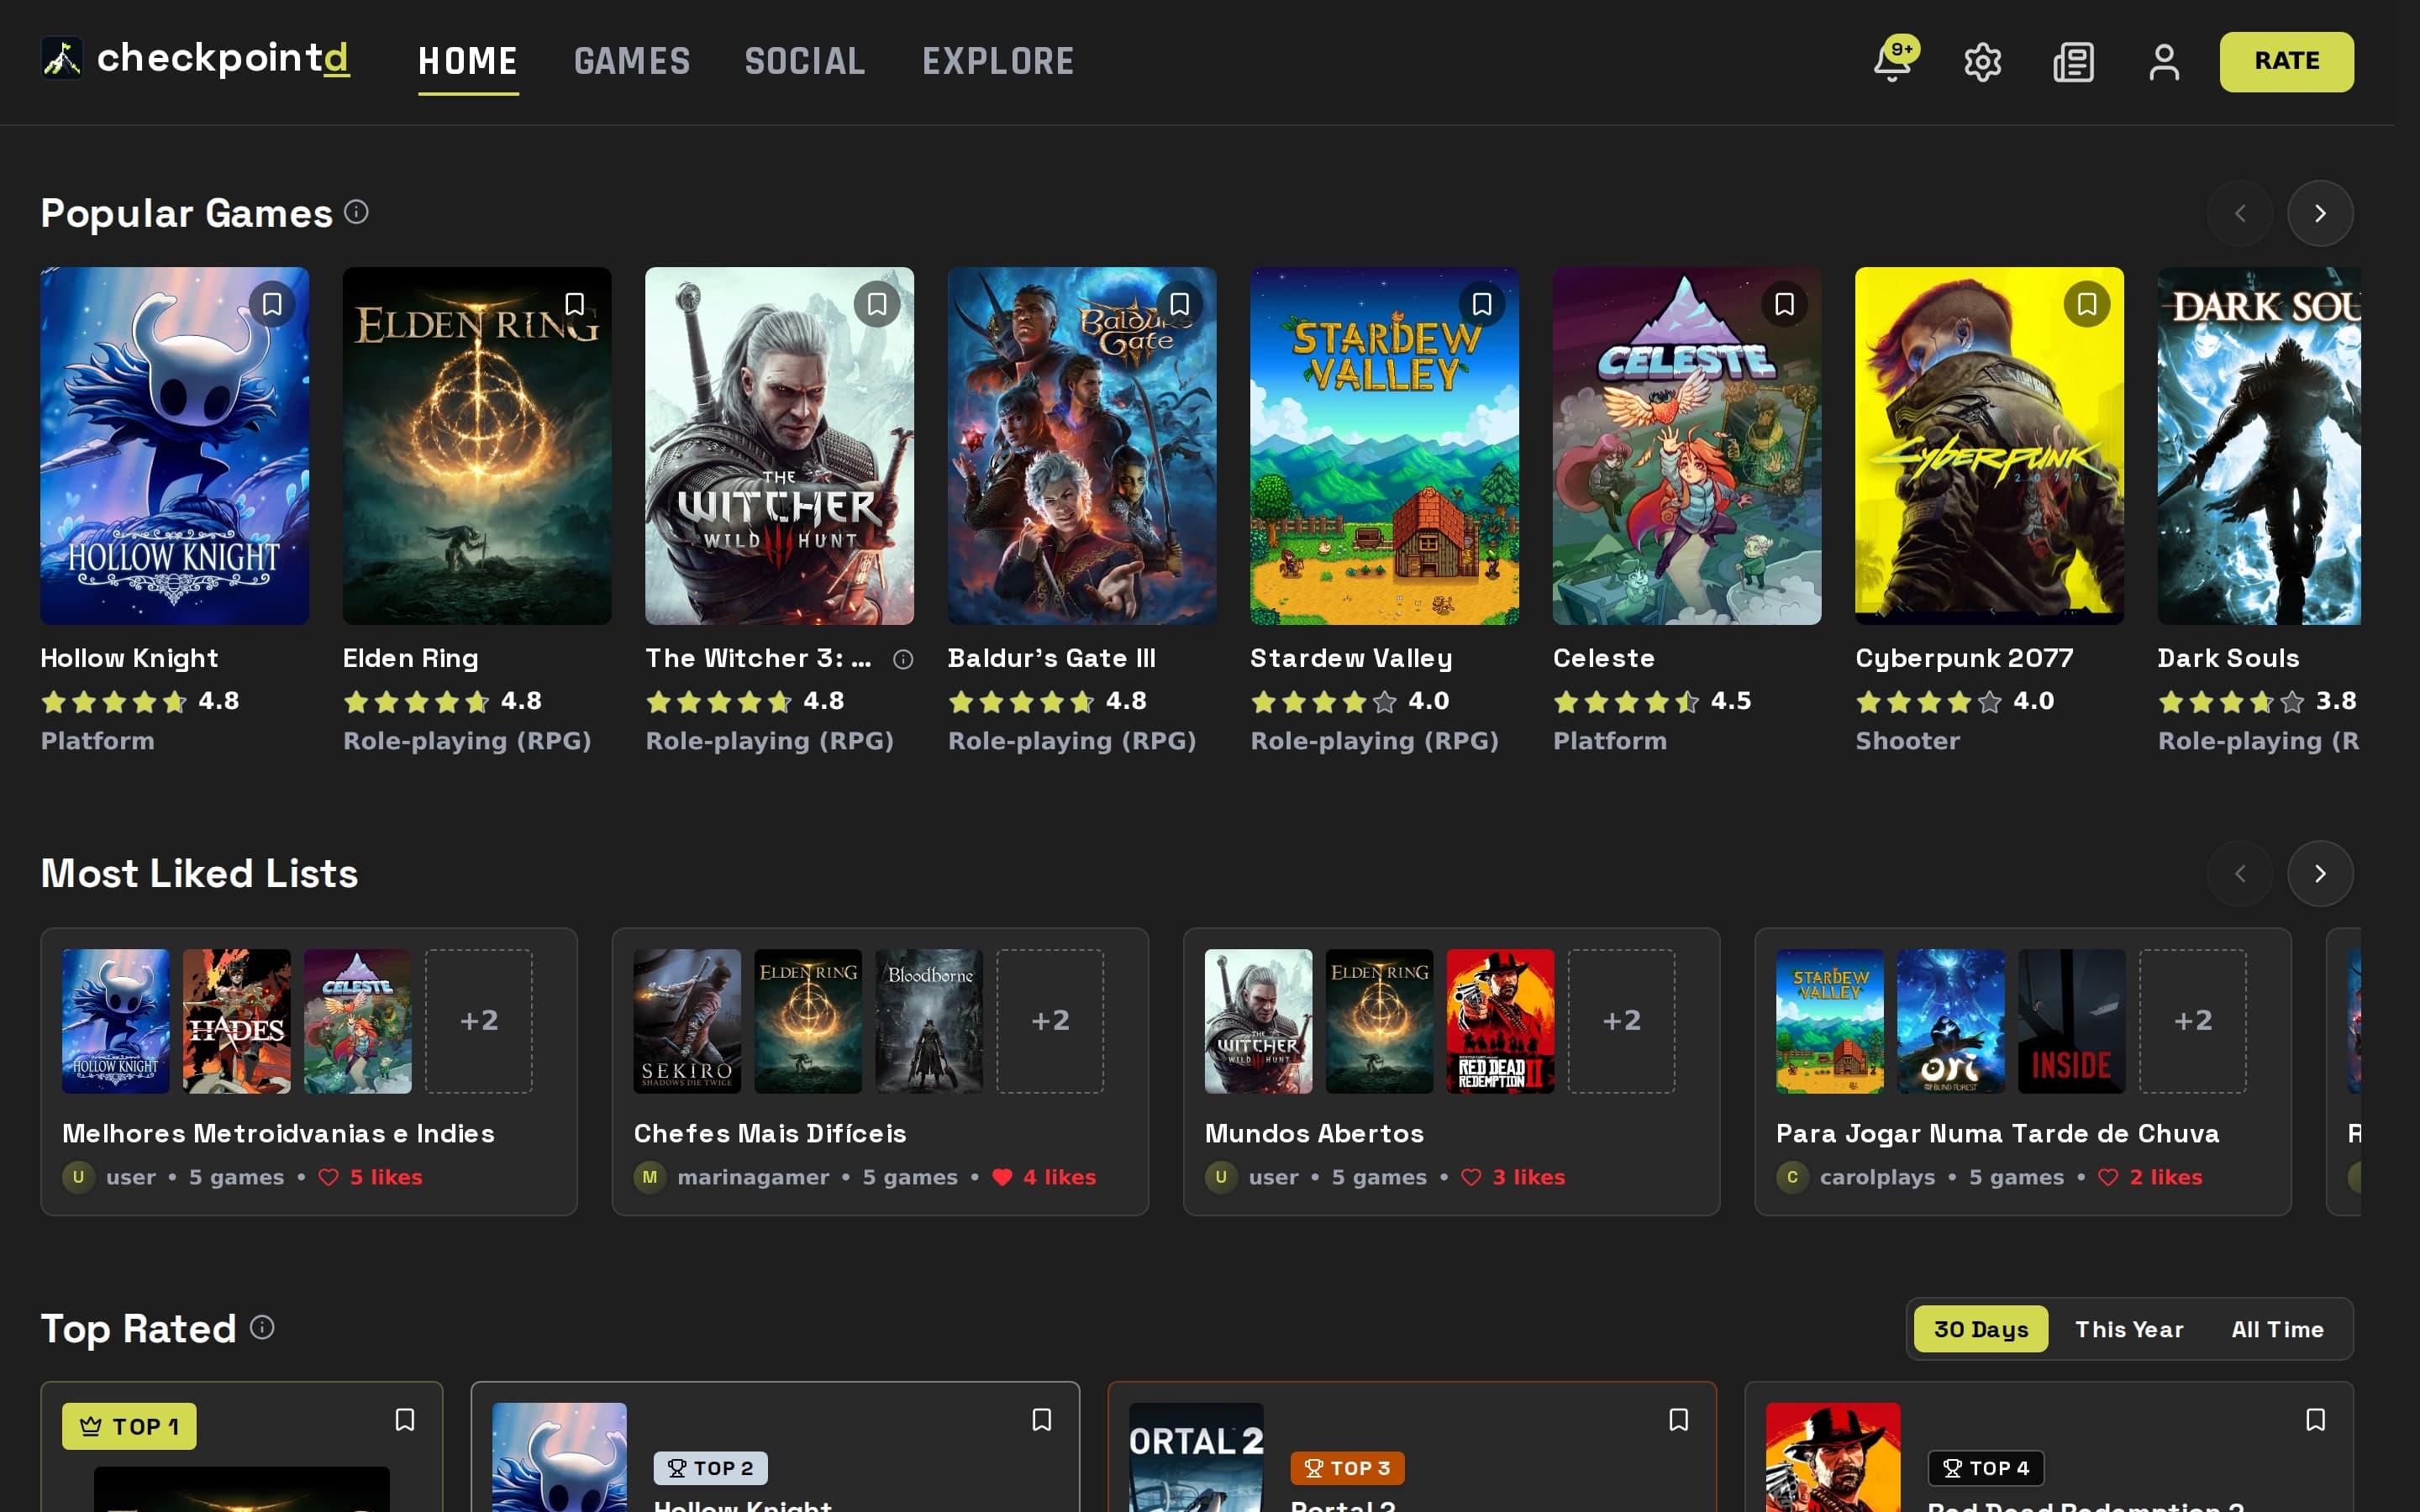
Task: Bookmark the TOP 3 Portal 2 card
Action: pos(1679,1420)
